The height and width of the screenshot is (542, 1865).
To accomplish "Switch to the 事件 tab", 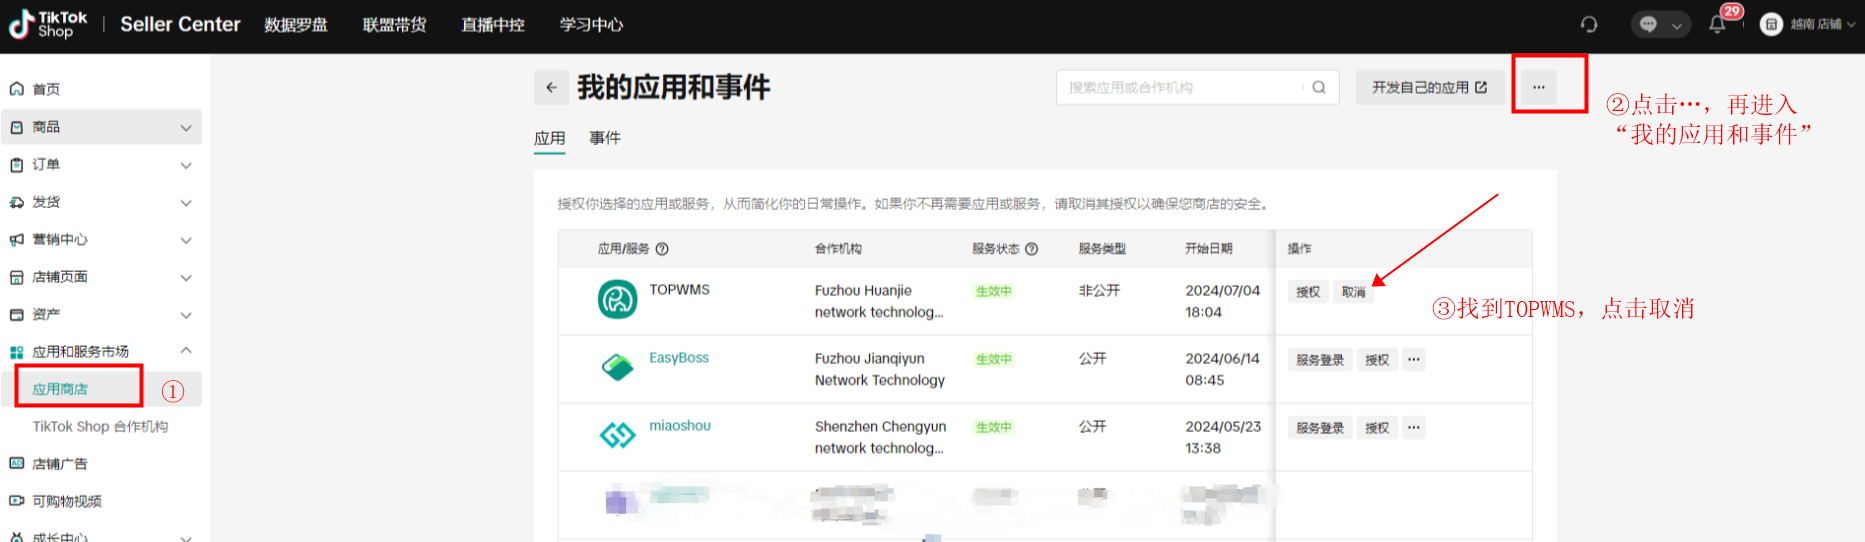I will pos(604,138).
